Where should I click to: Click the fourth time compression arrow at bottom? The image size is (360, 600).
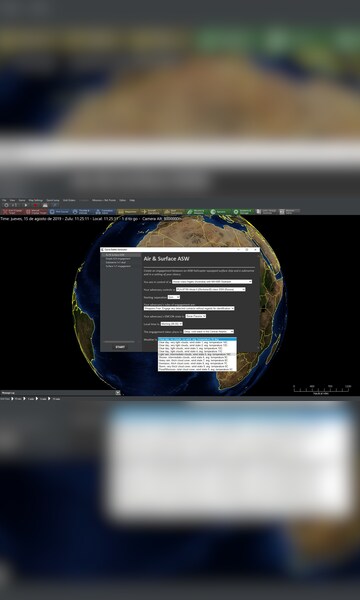point(50,399)
